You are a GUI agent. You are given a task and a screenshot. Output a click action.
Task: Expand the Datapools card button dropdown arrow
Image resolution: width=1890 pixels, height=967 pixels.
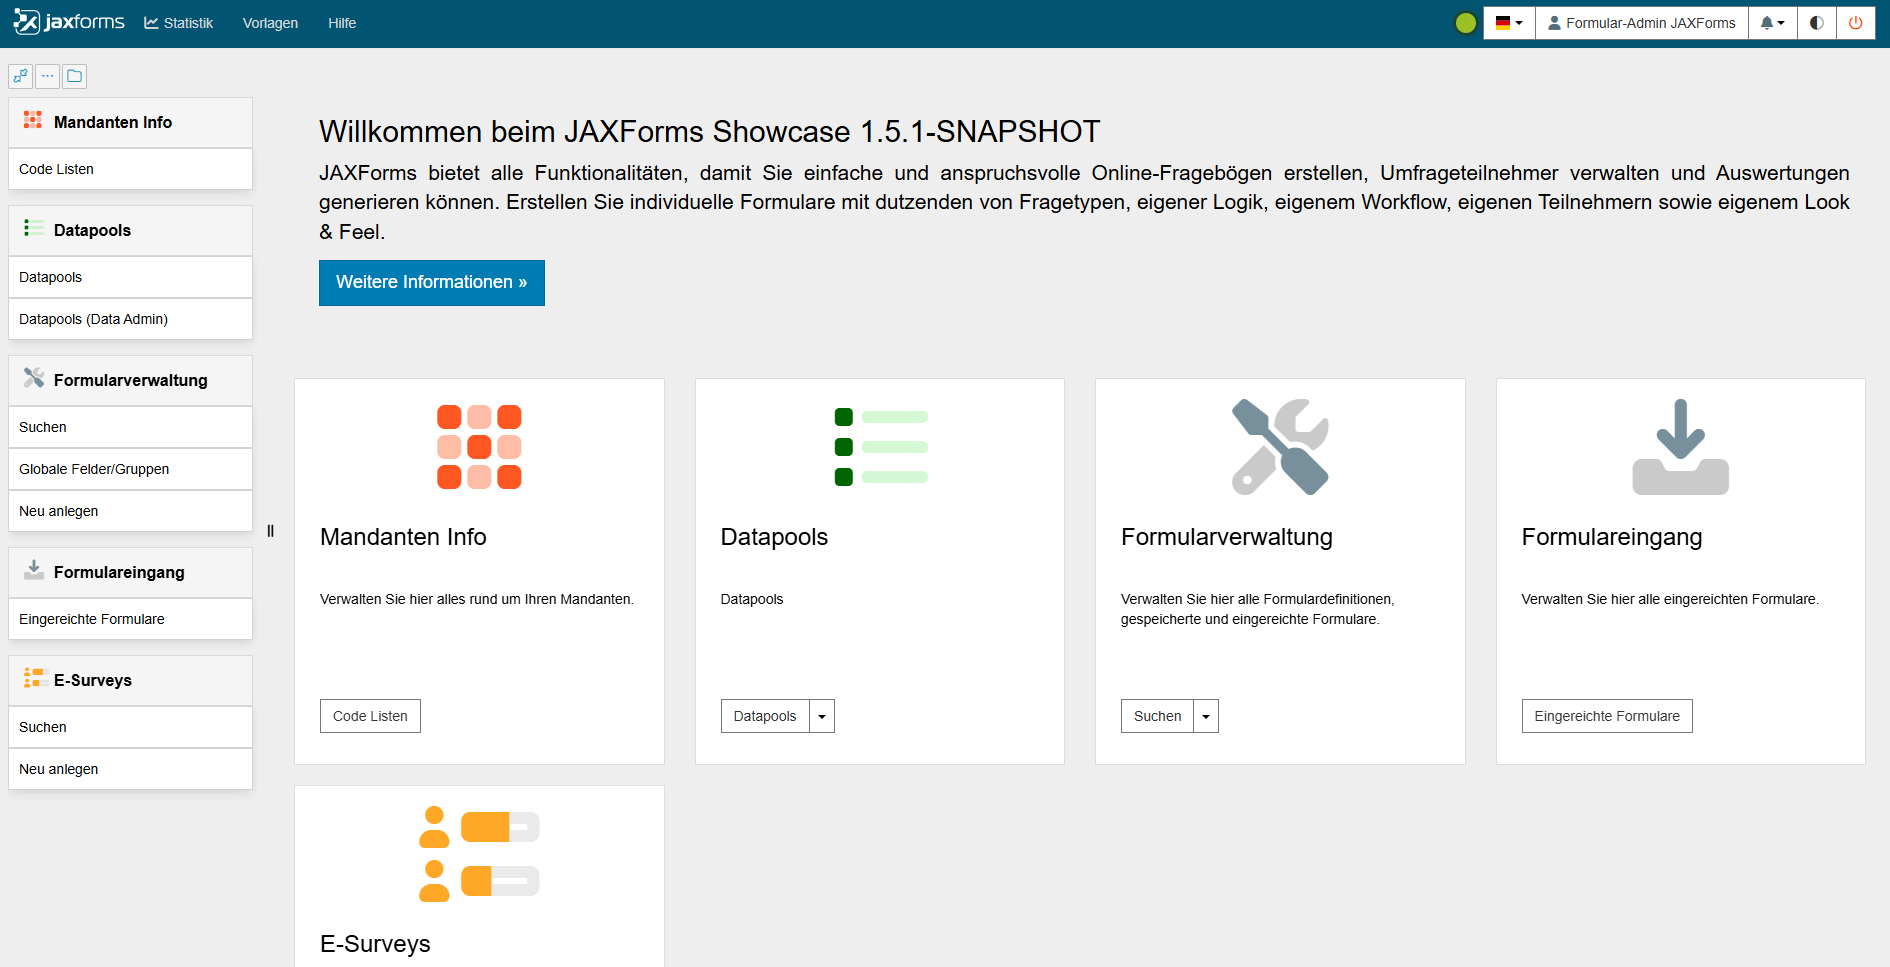click(x=822, y=716)
